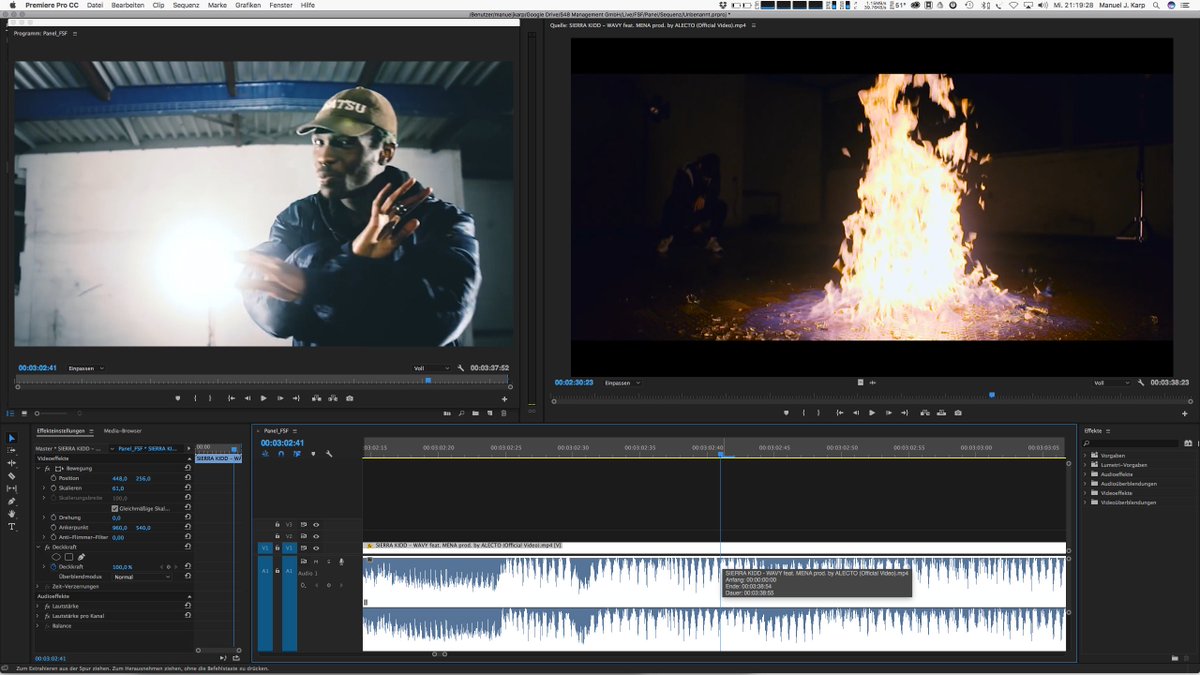Select the video clip on track V1
This screenshot has height=675, width=1200.
click(714, 546)
